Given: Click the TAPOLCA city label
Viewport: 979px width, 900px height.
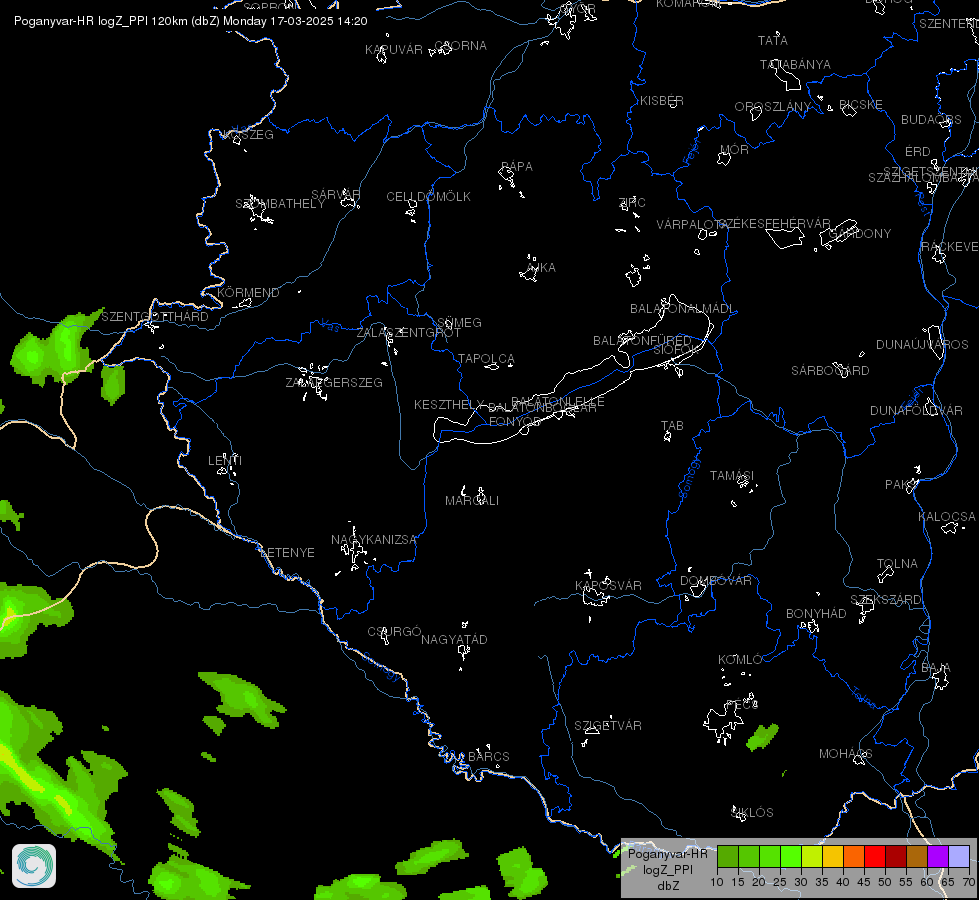Looking at the screenshot, I should [486, 359].
